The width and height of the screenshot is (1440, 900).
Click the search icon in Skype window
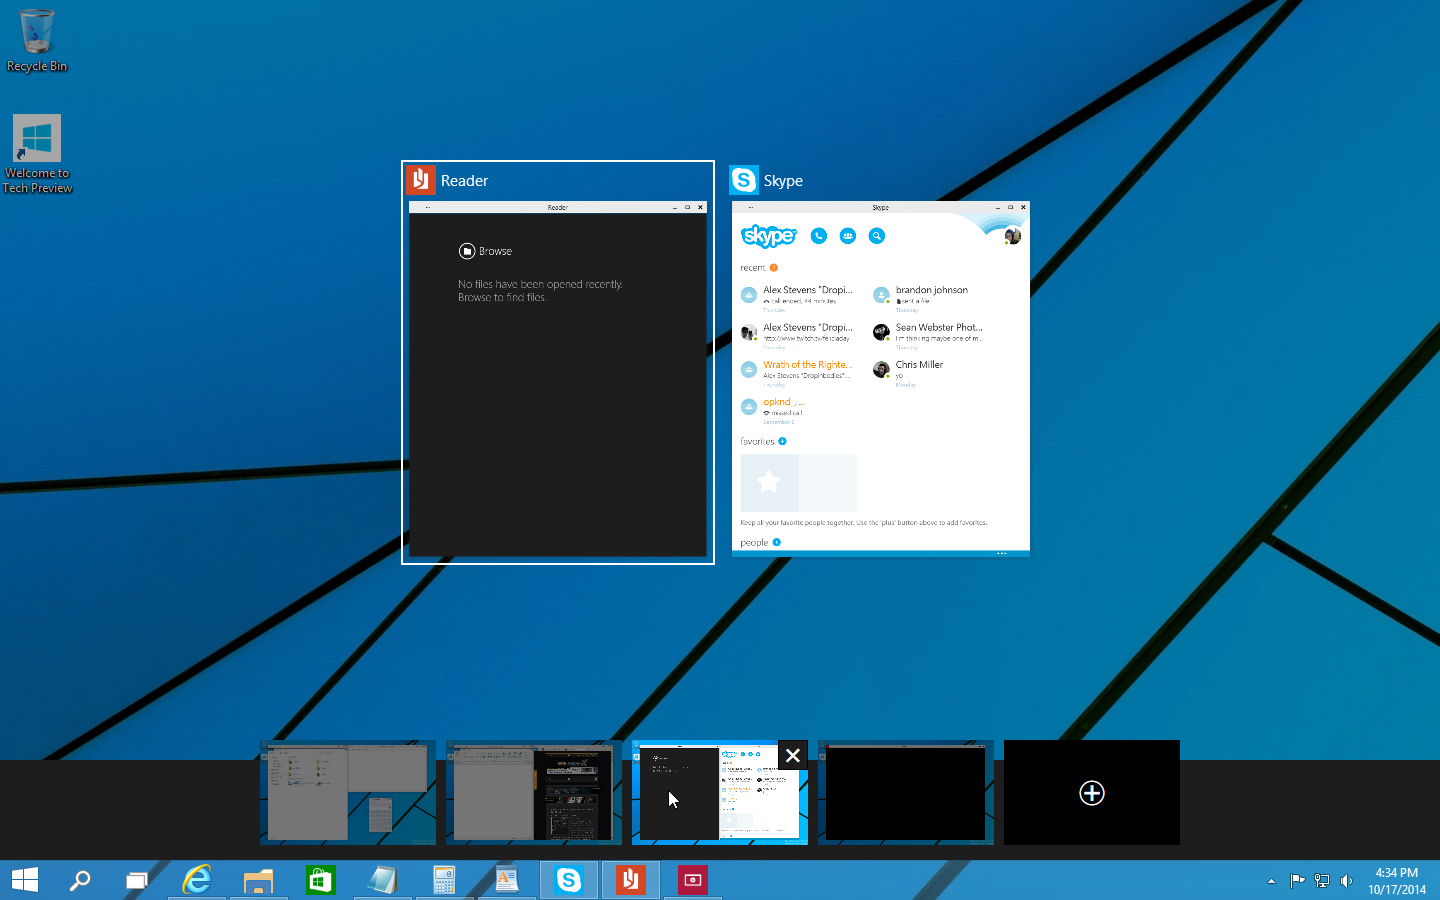(x=877, y=236)
